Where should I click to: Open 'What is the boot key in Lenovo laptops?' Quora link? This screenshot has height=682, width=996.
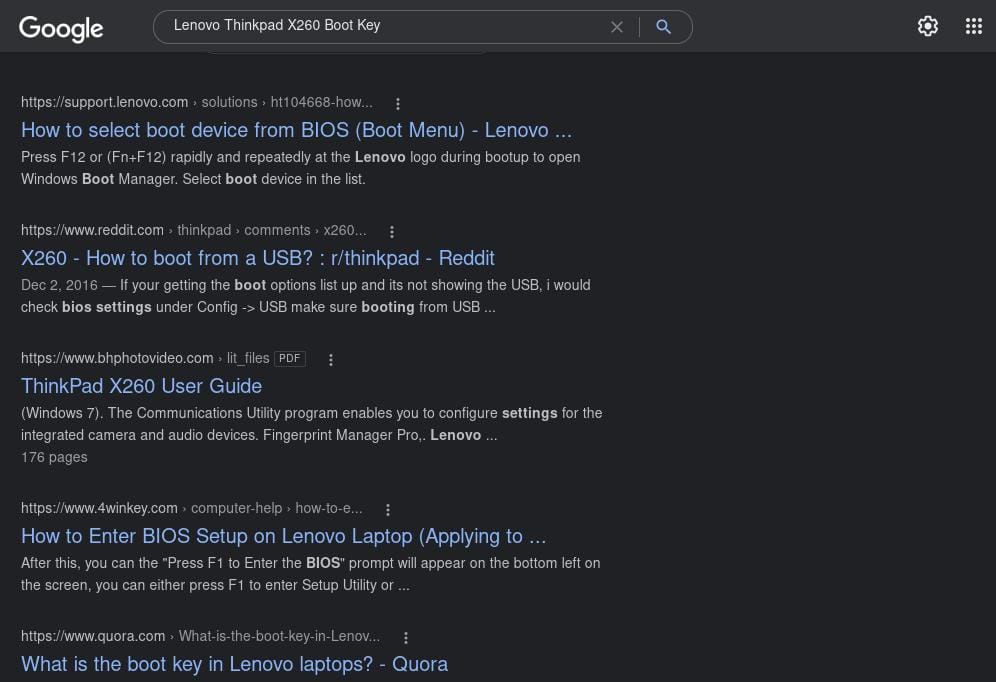(x=234, y=664)
